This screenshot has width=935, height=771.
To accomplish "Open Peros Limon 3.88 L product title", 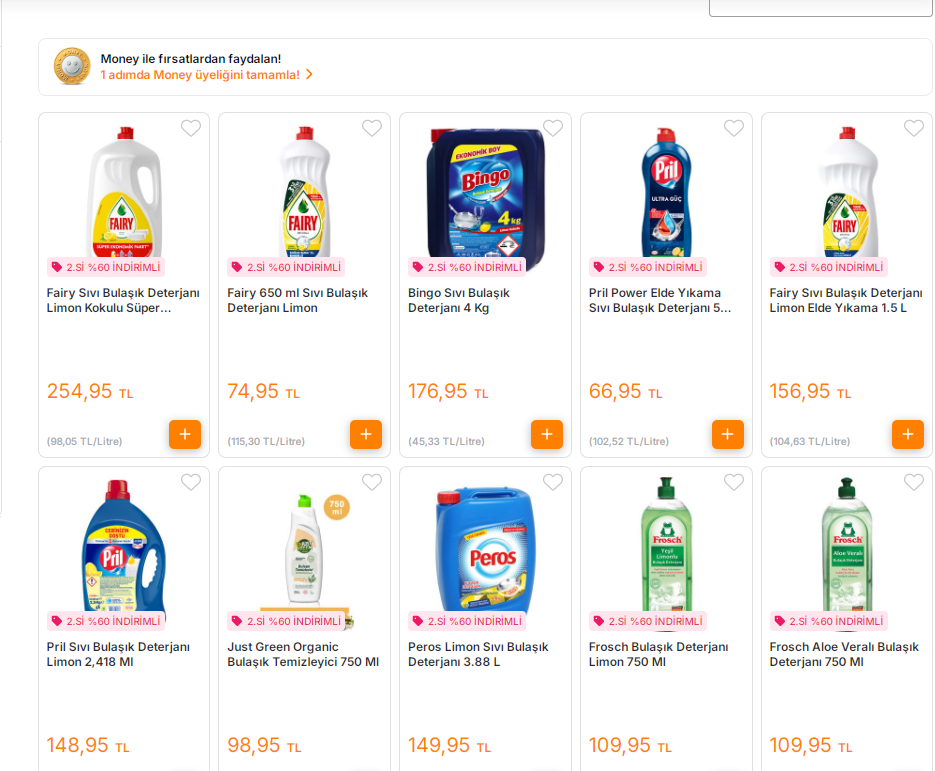I will (x=478, y=654).
